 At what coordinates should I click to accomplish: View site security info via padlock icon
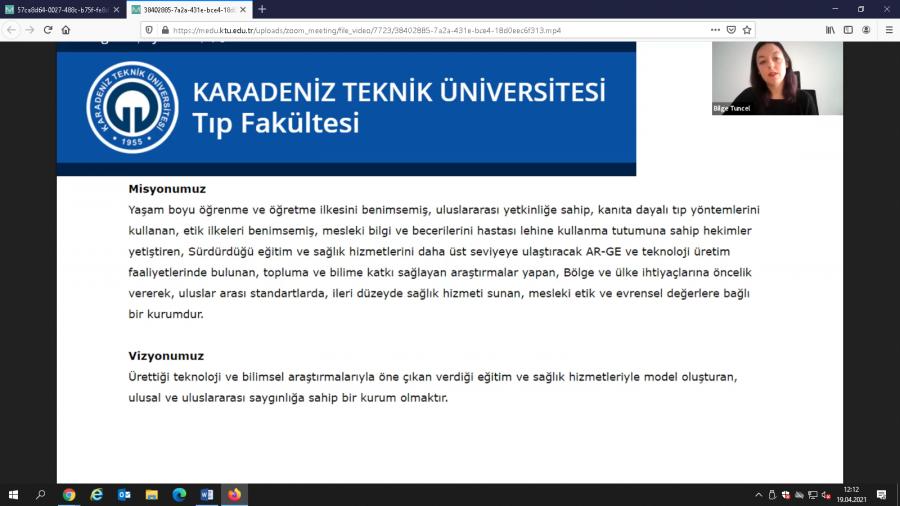[165, 30]
